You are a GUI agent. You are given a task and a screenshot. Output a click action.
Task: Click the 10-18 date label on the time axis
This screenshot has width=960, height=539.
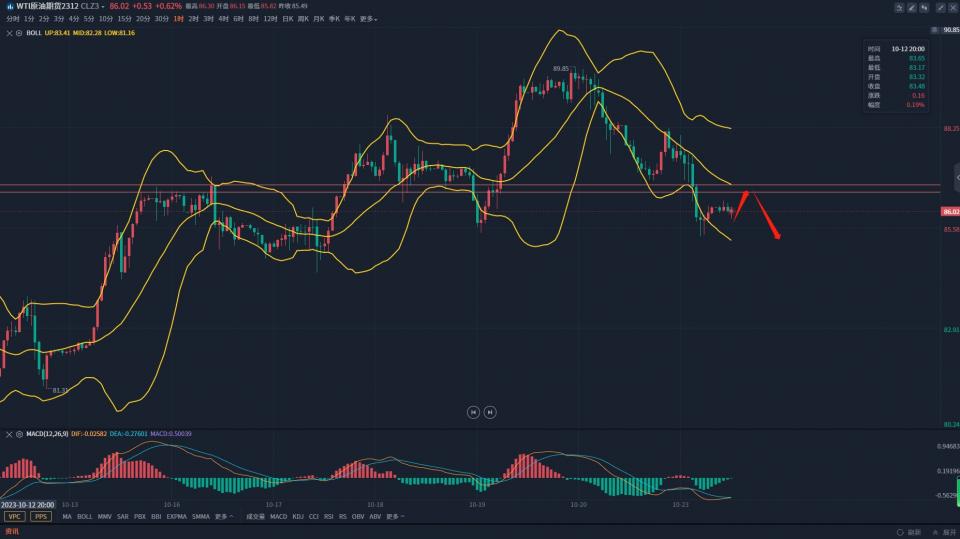[375, 505]
